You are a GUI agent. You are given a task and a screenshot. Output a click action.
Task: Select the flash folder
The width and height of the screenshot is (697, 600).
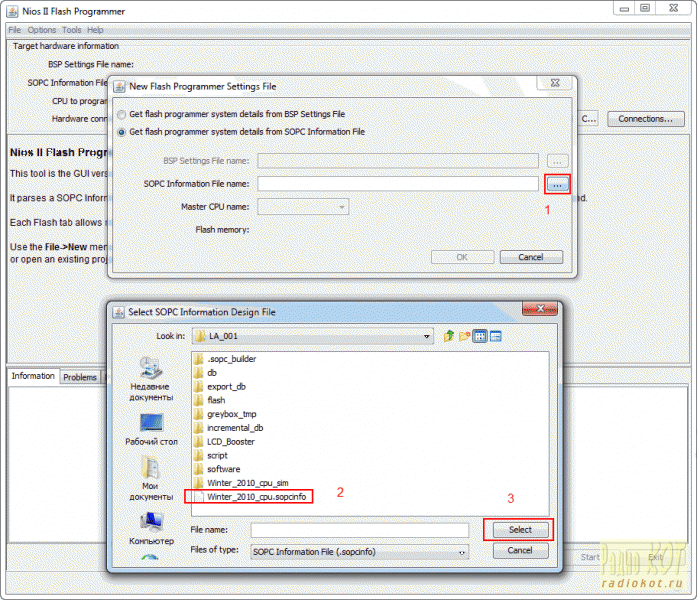(210, 400)
